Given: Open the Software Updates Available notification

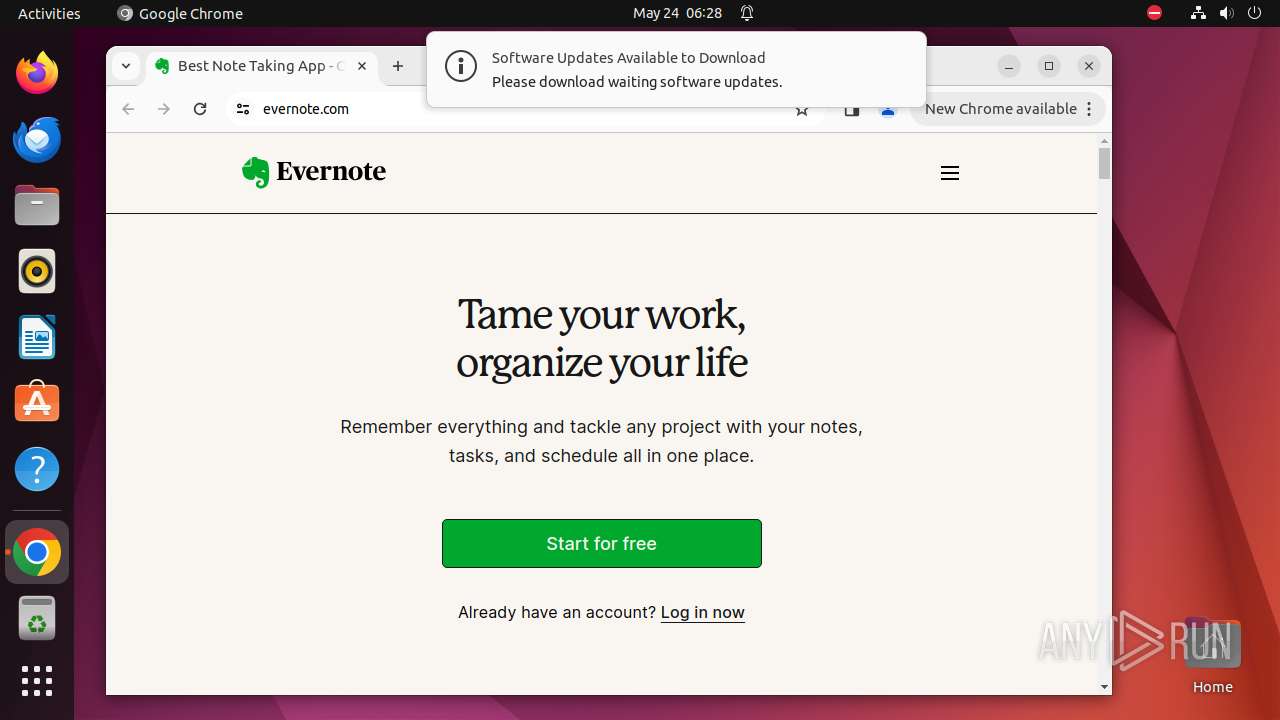Looking at the screenshot, I should [x=676, y=69].
